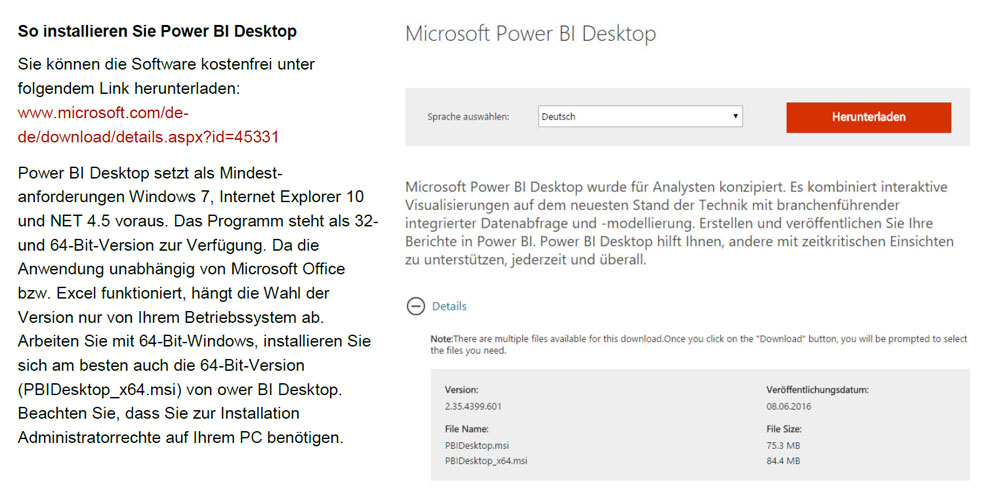Click the 75.3 MB file size

pyautogui.click(x=783, y=444)
